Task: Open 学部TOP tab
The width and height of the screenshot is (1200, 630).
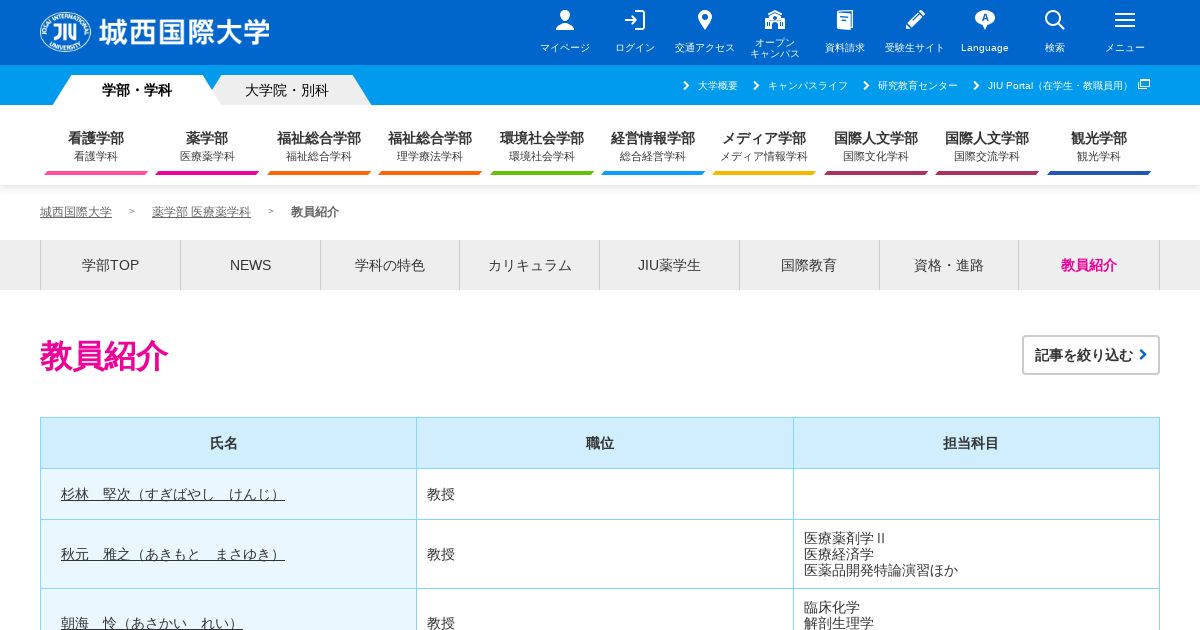Action: pyautogui.click(x=110, y=265)
